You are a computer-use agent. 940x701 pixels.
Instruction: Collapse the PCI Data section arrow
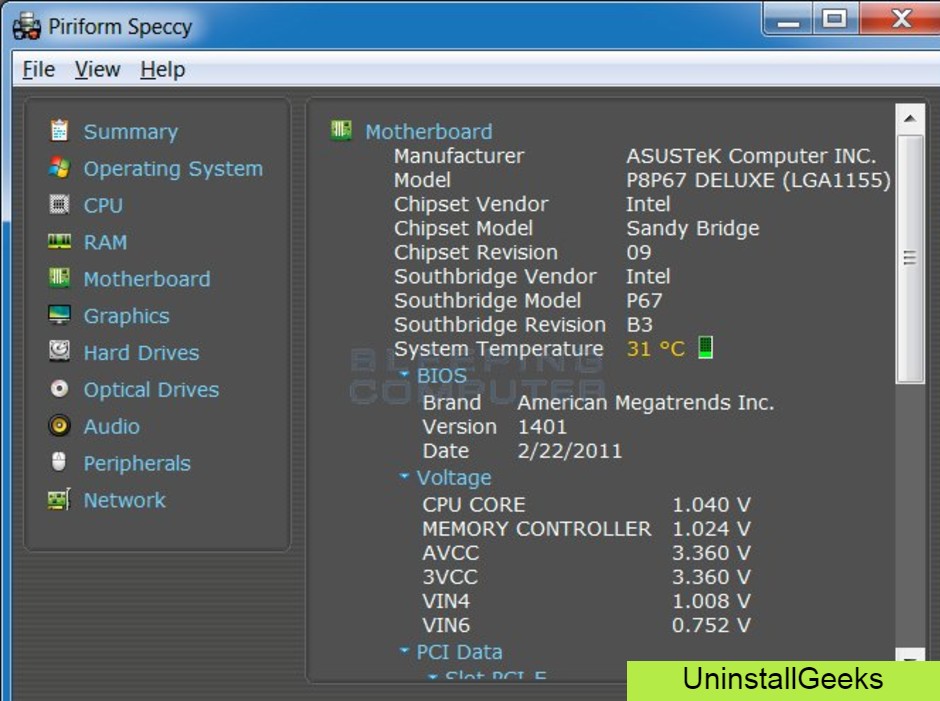(x=404, y=650)
